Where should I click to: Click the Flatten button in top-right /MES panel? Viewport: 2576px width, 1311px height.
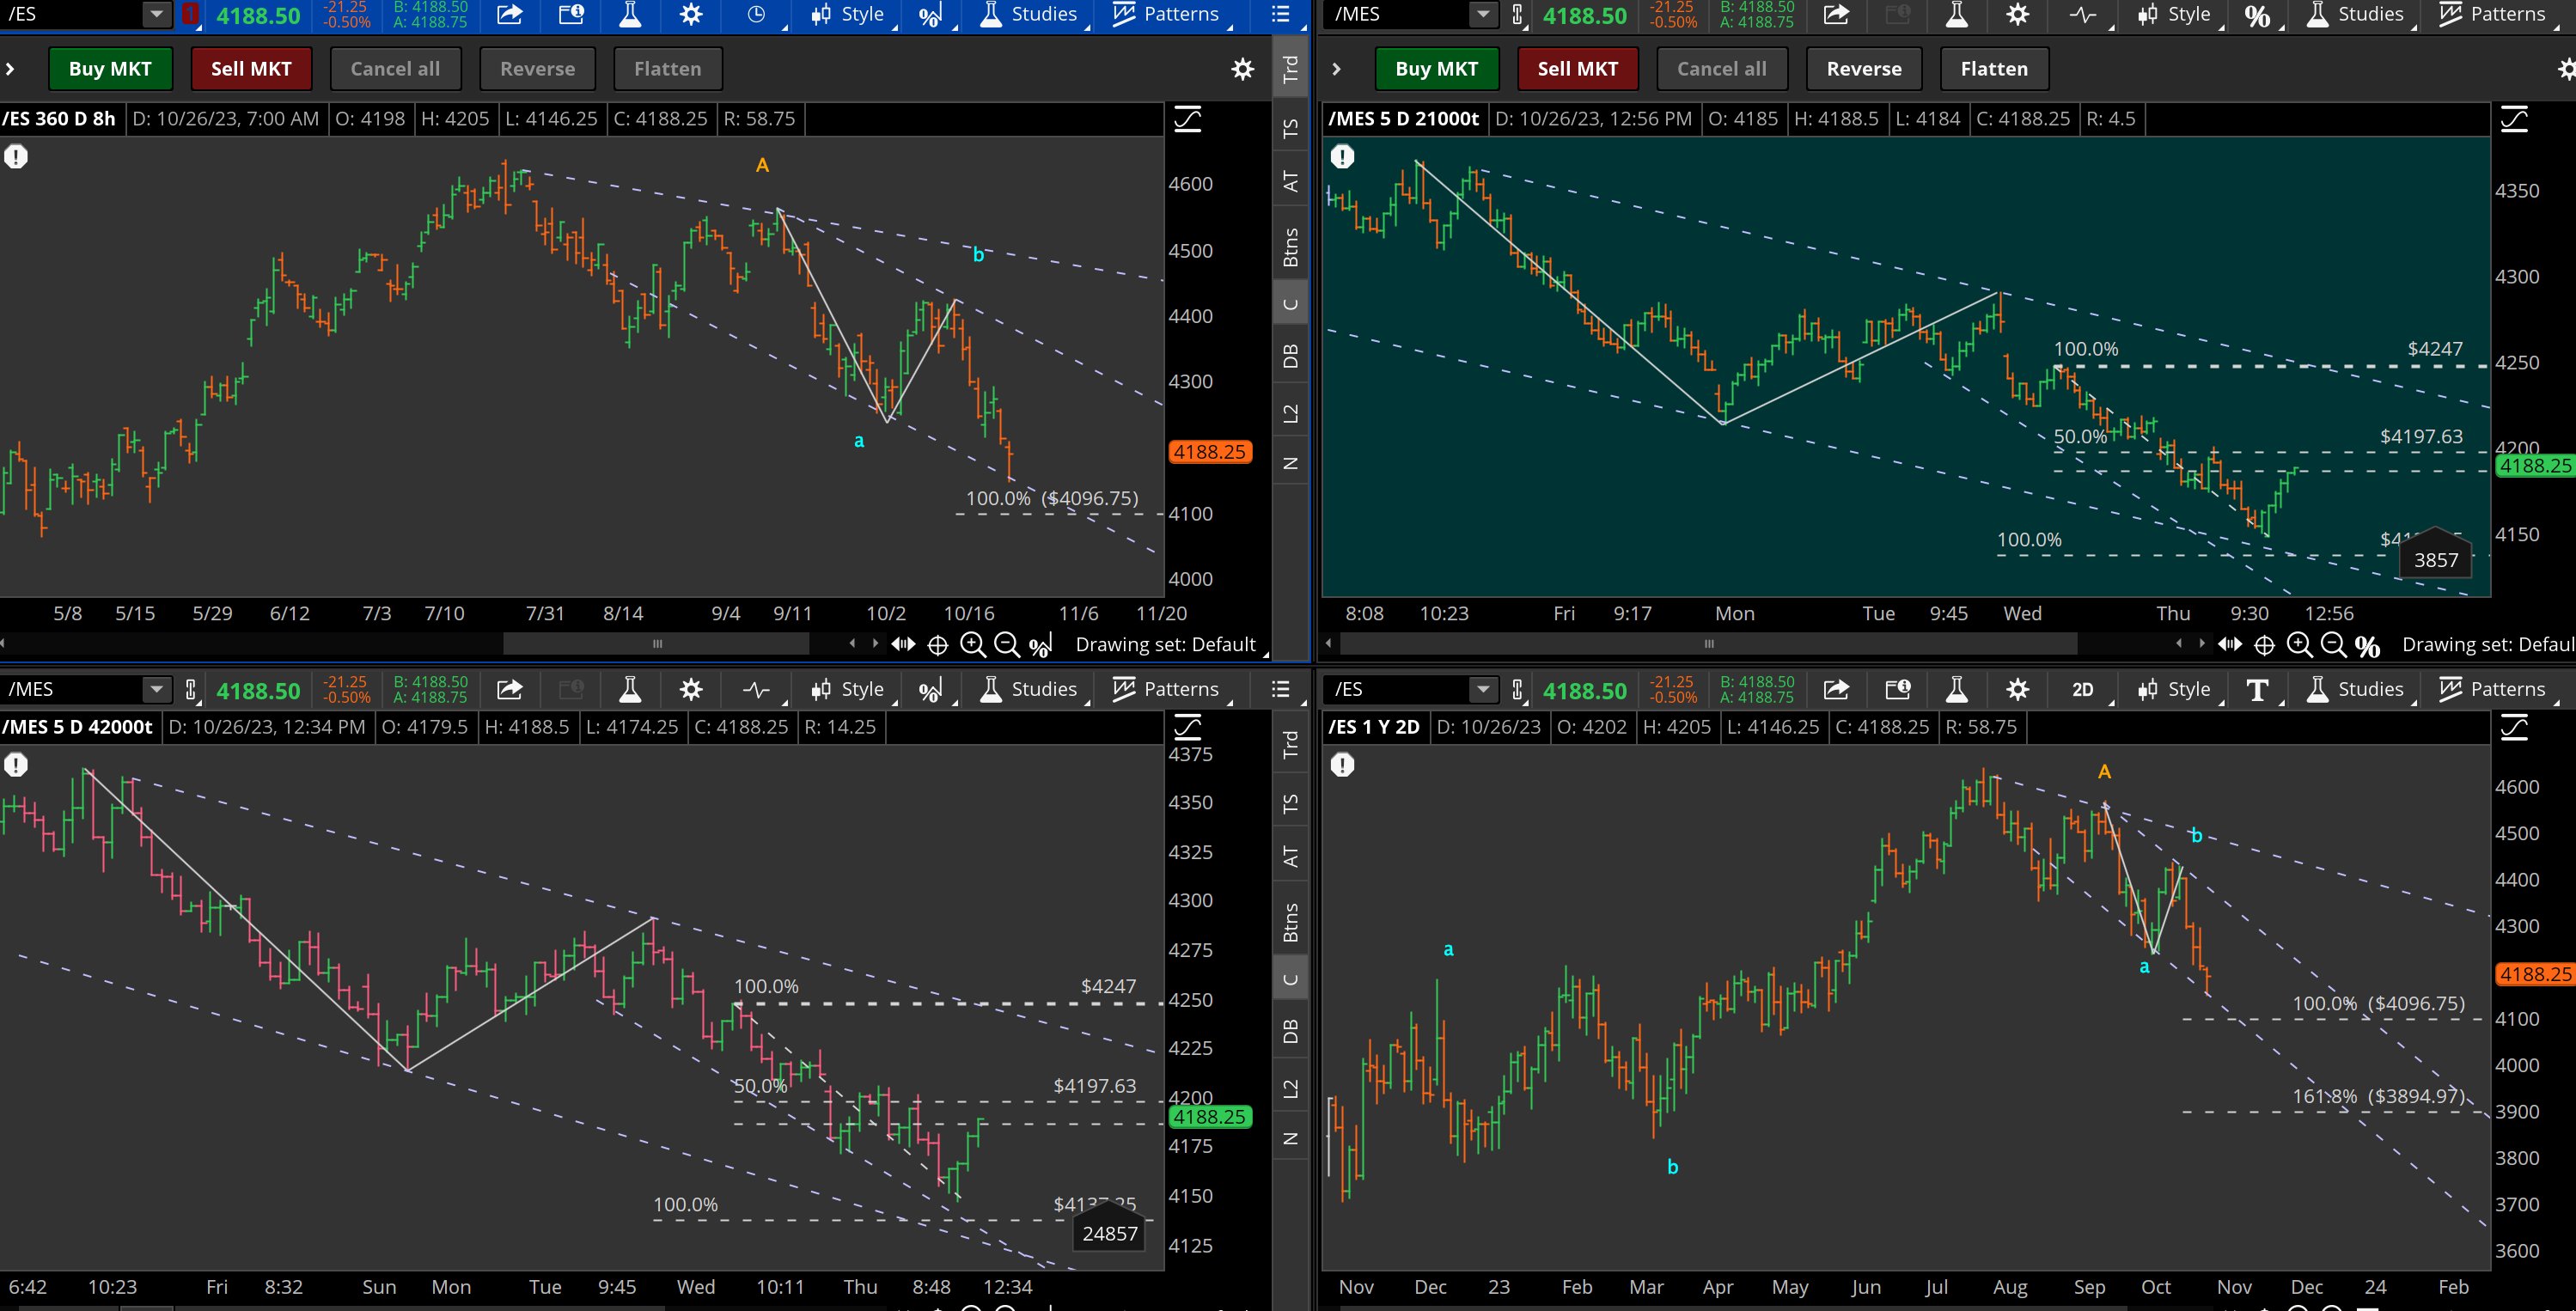(x=1994, y=69)
